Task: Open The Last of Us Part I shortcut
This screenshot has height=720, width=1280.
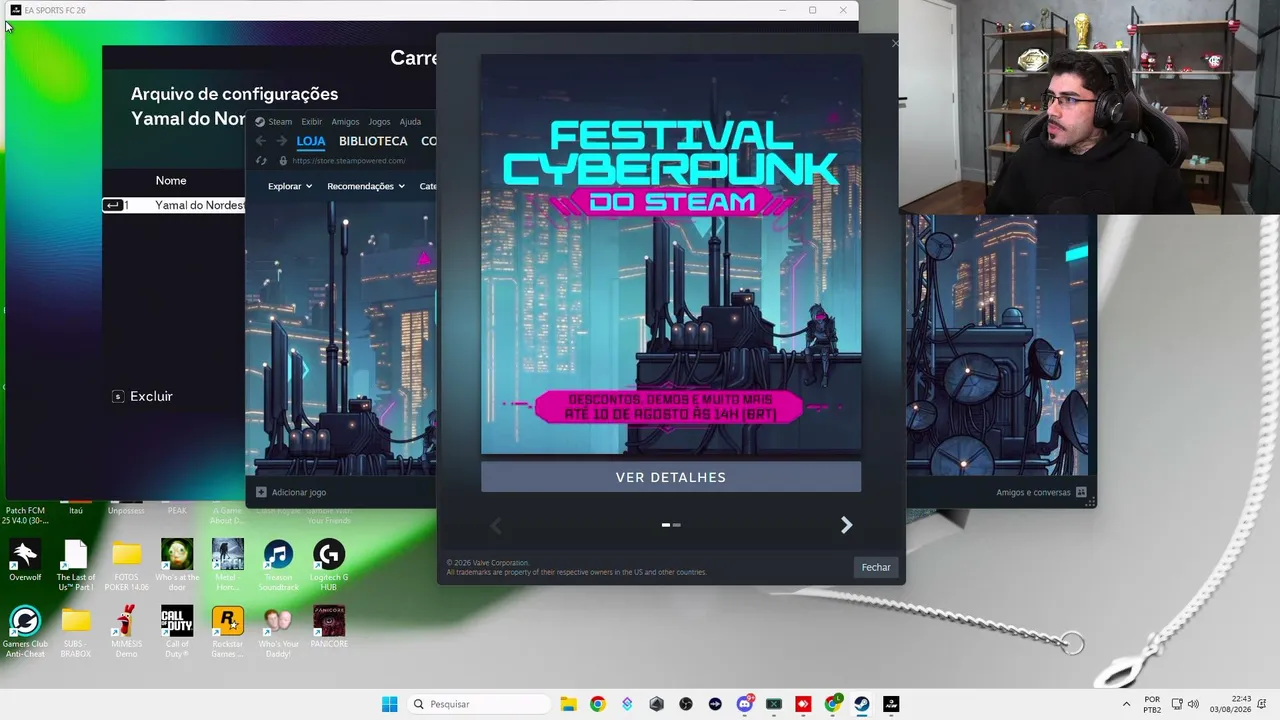Action: click(76, 565)
